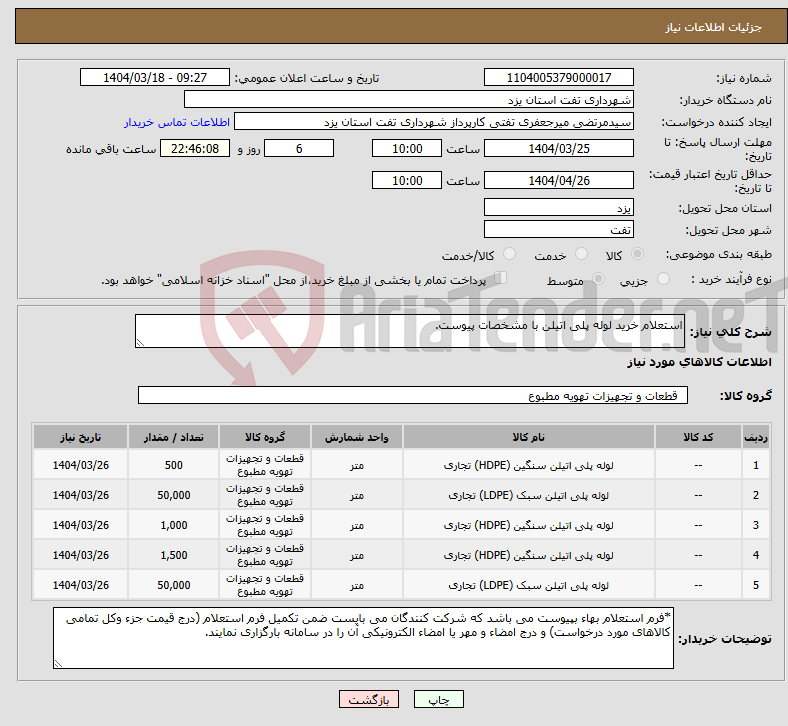Select the کالا/خدمت radio button
The image size is (788, 726).
510,254
